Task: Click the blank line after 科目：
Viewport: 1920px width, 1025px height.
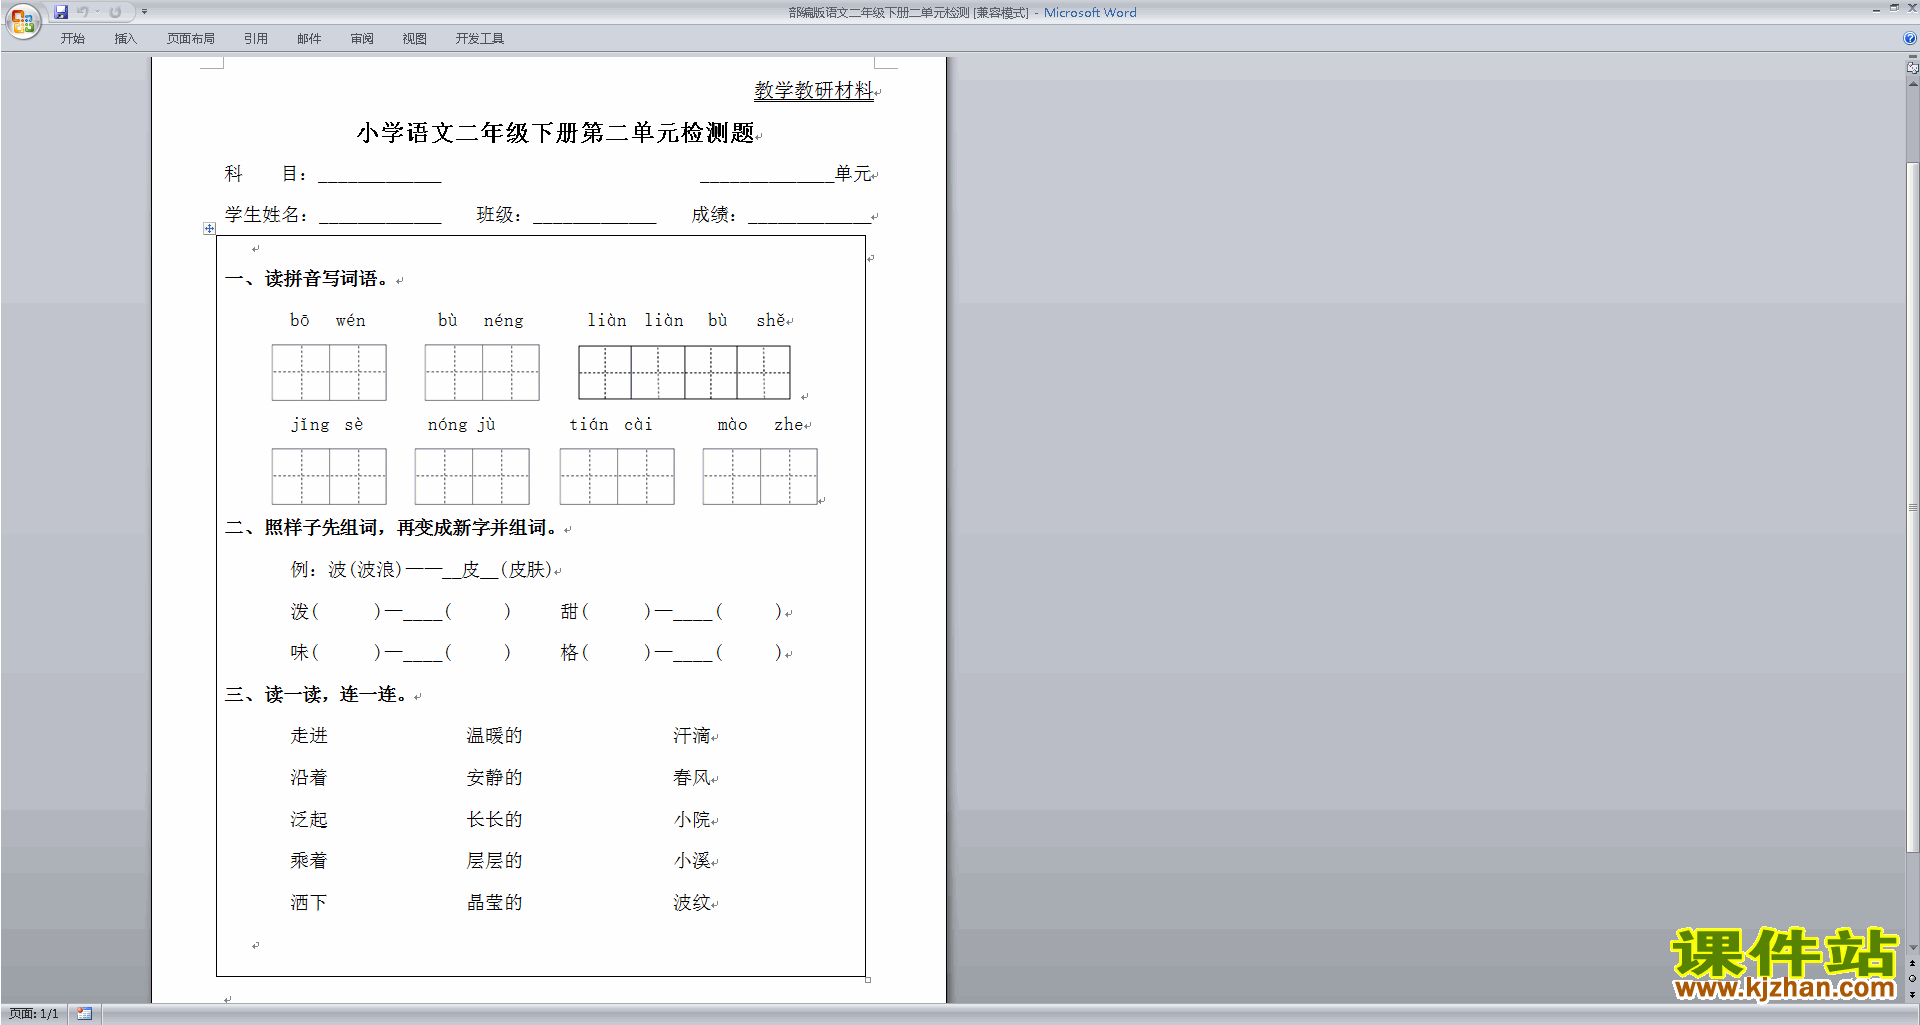Action: pyautogui.click(x=379, y=176)
